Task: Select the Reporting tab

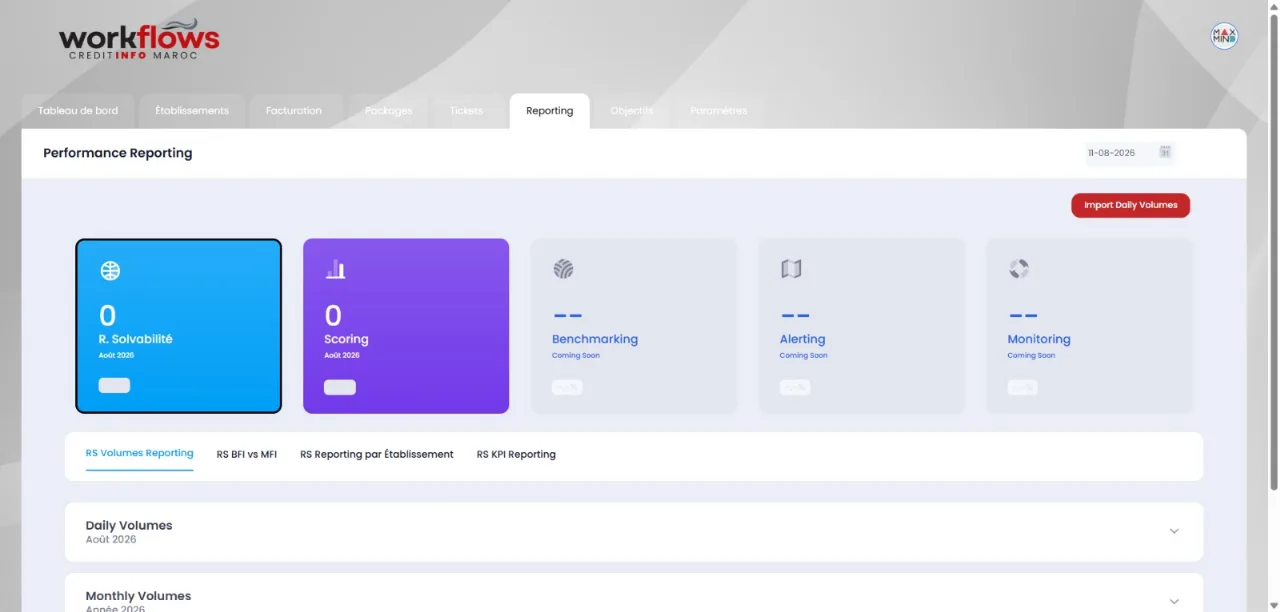Action: pyautogui.click(x=549, y=111)
